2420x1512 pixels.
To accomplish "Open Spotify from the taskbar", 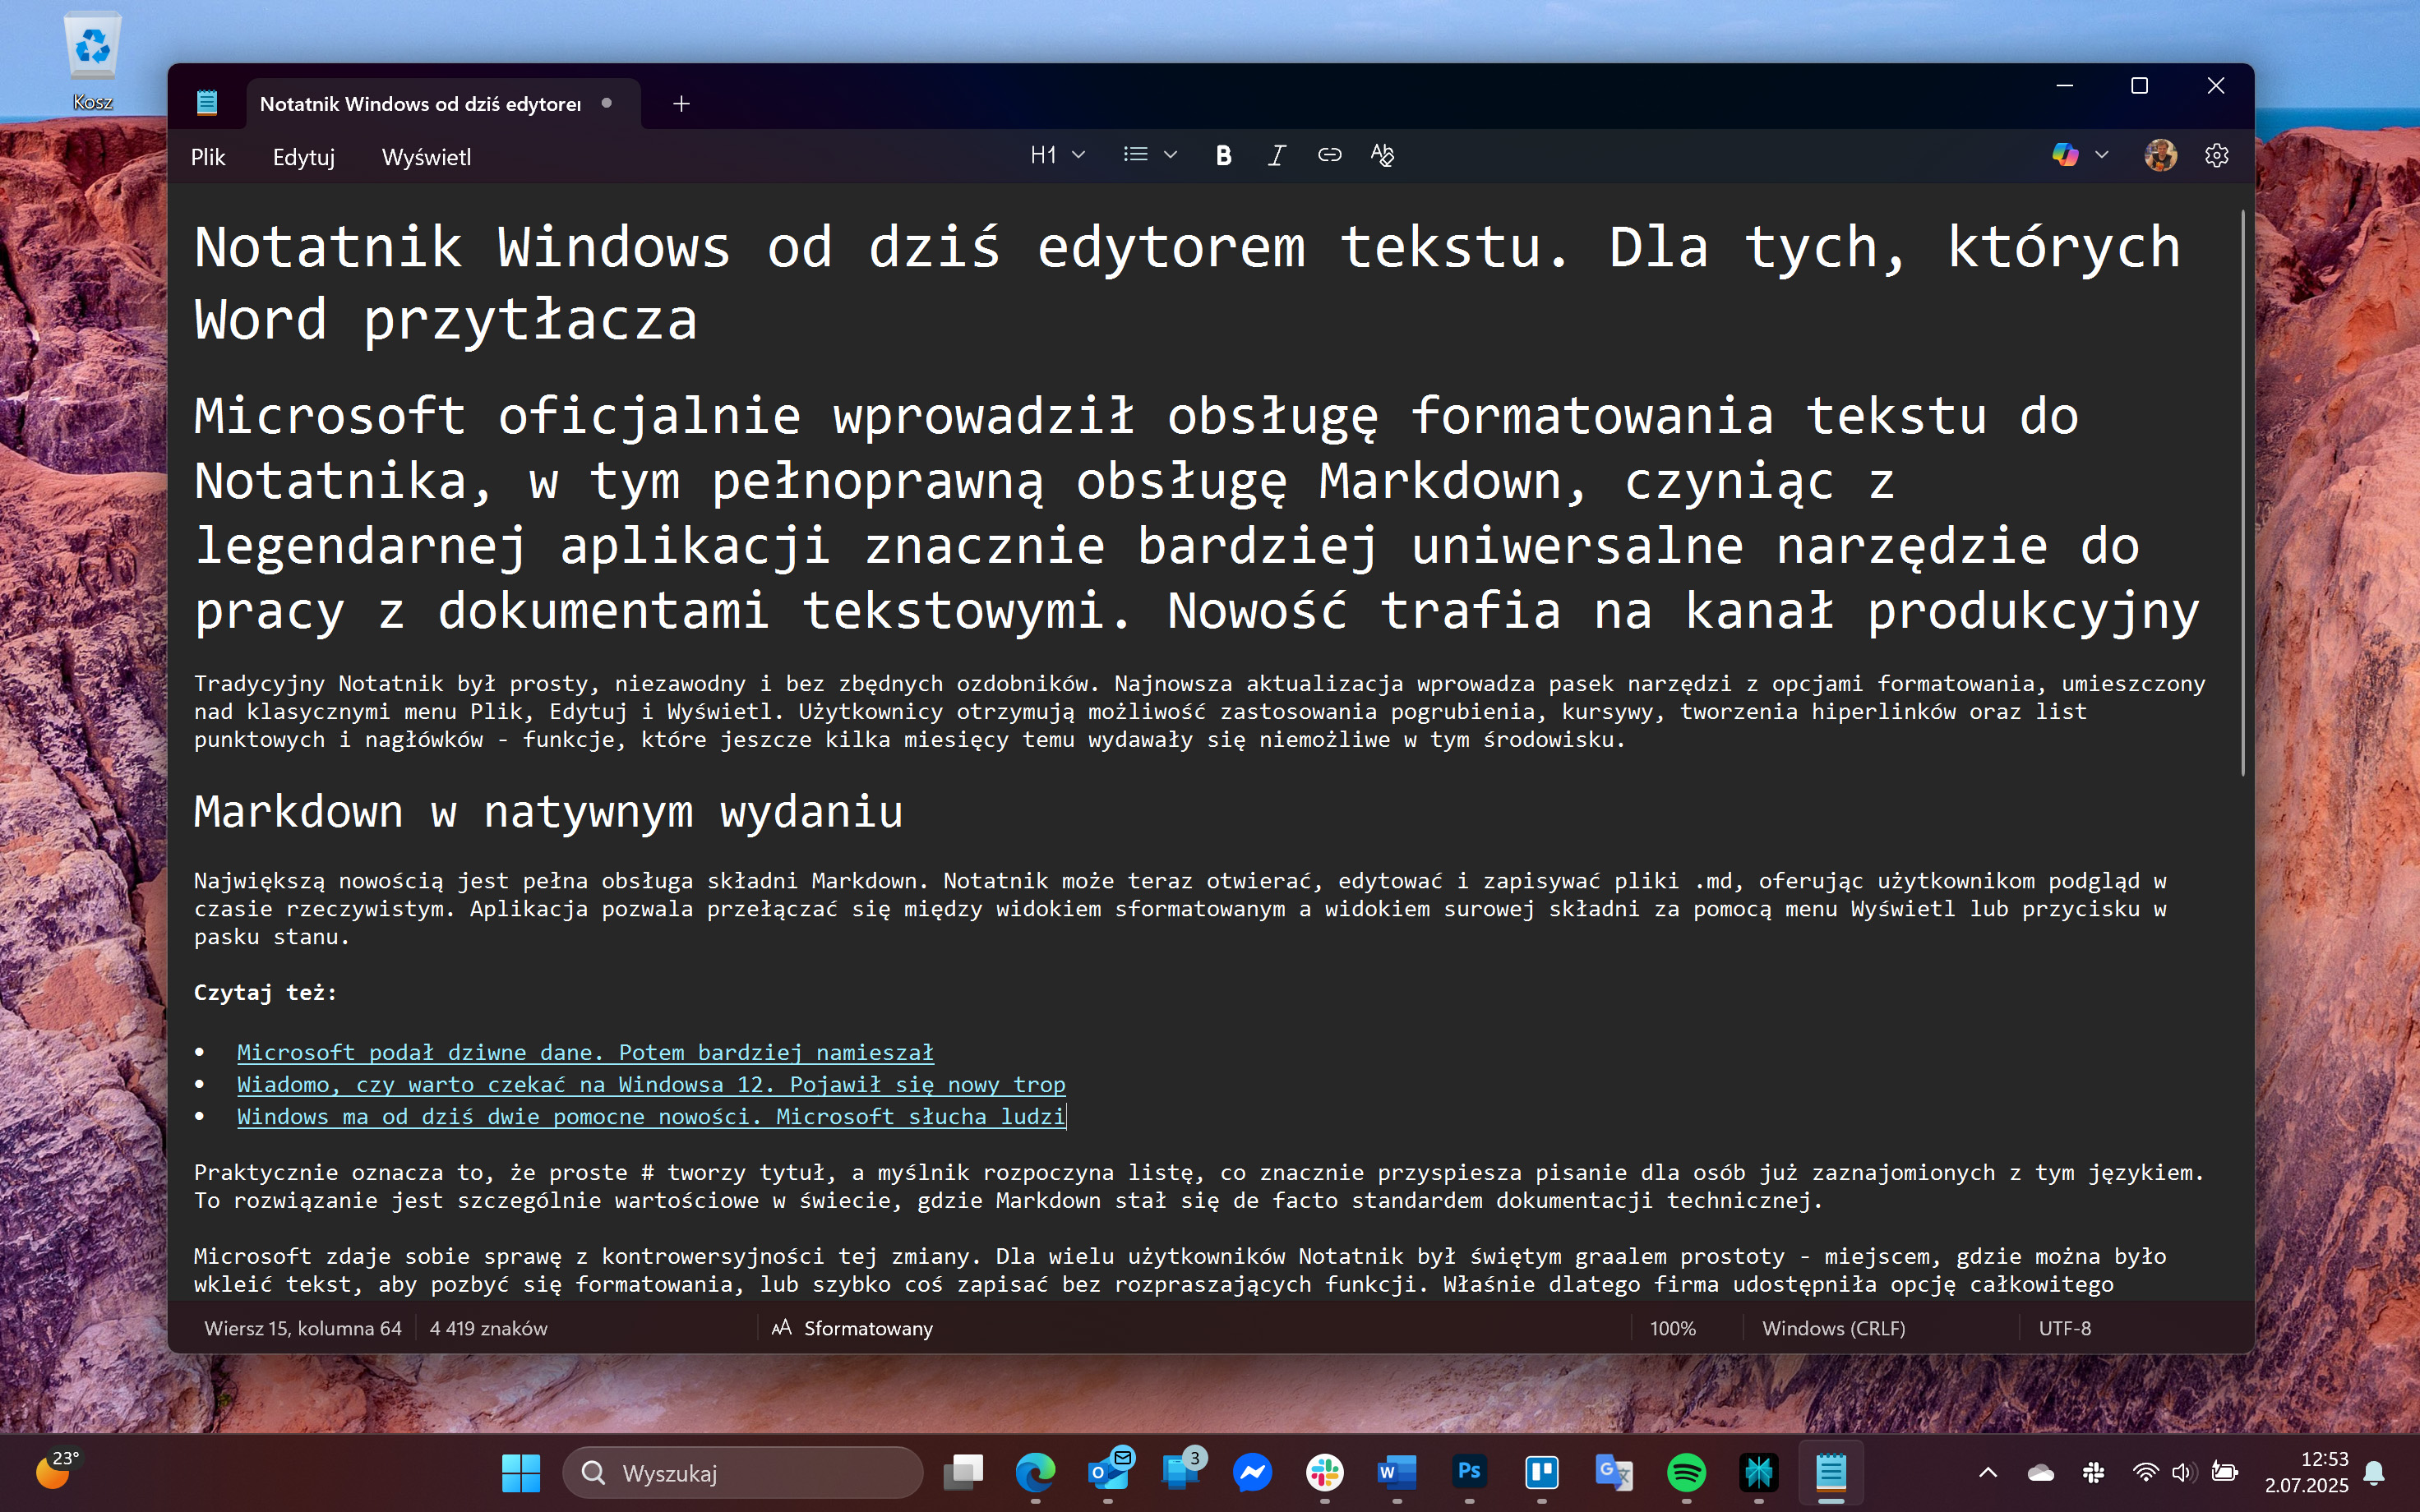I will pos(1686,1472).
